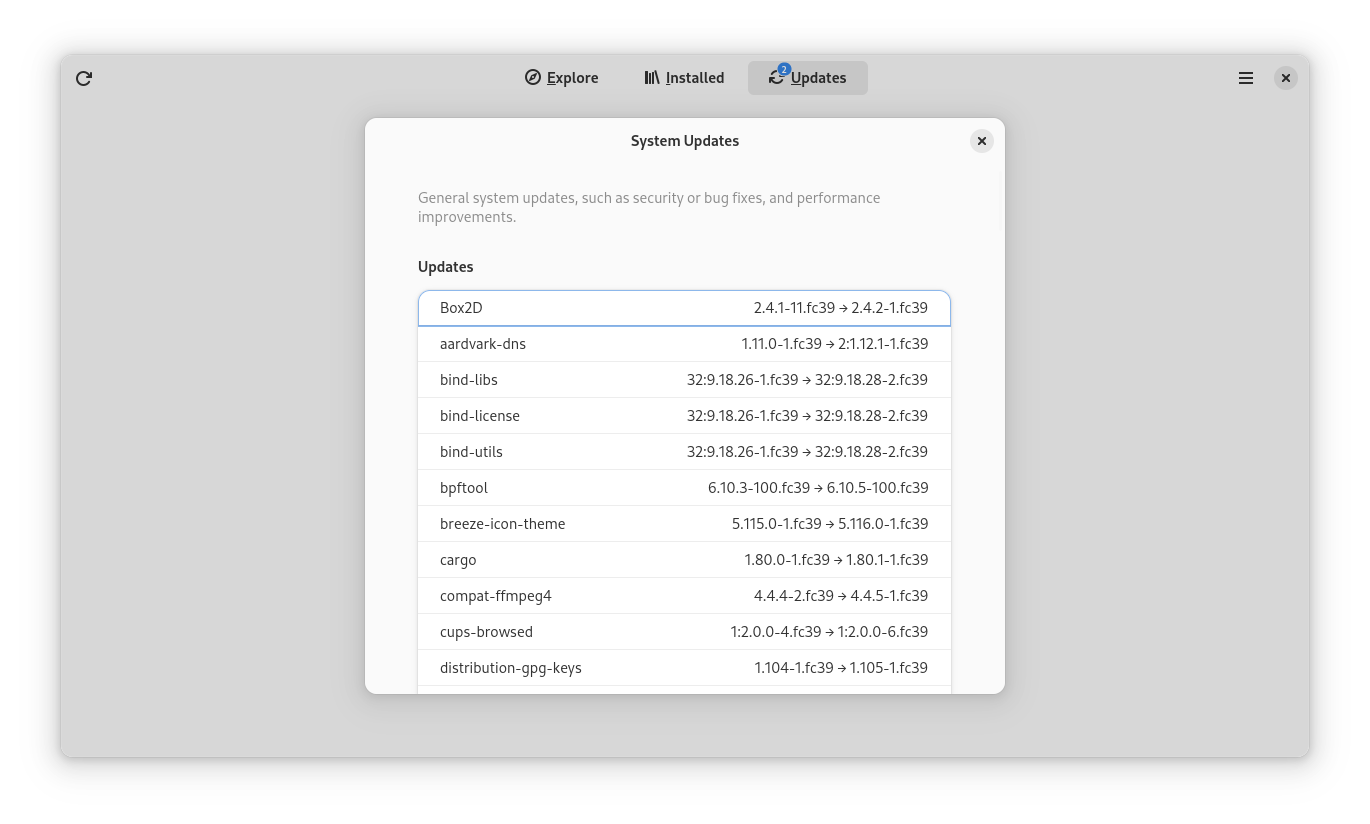
Task: Select the bind-utils update row
Action: tap(684, 452)
